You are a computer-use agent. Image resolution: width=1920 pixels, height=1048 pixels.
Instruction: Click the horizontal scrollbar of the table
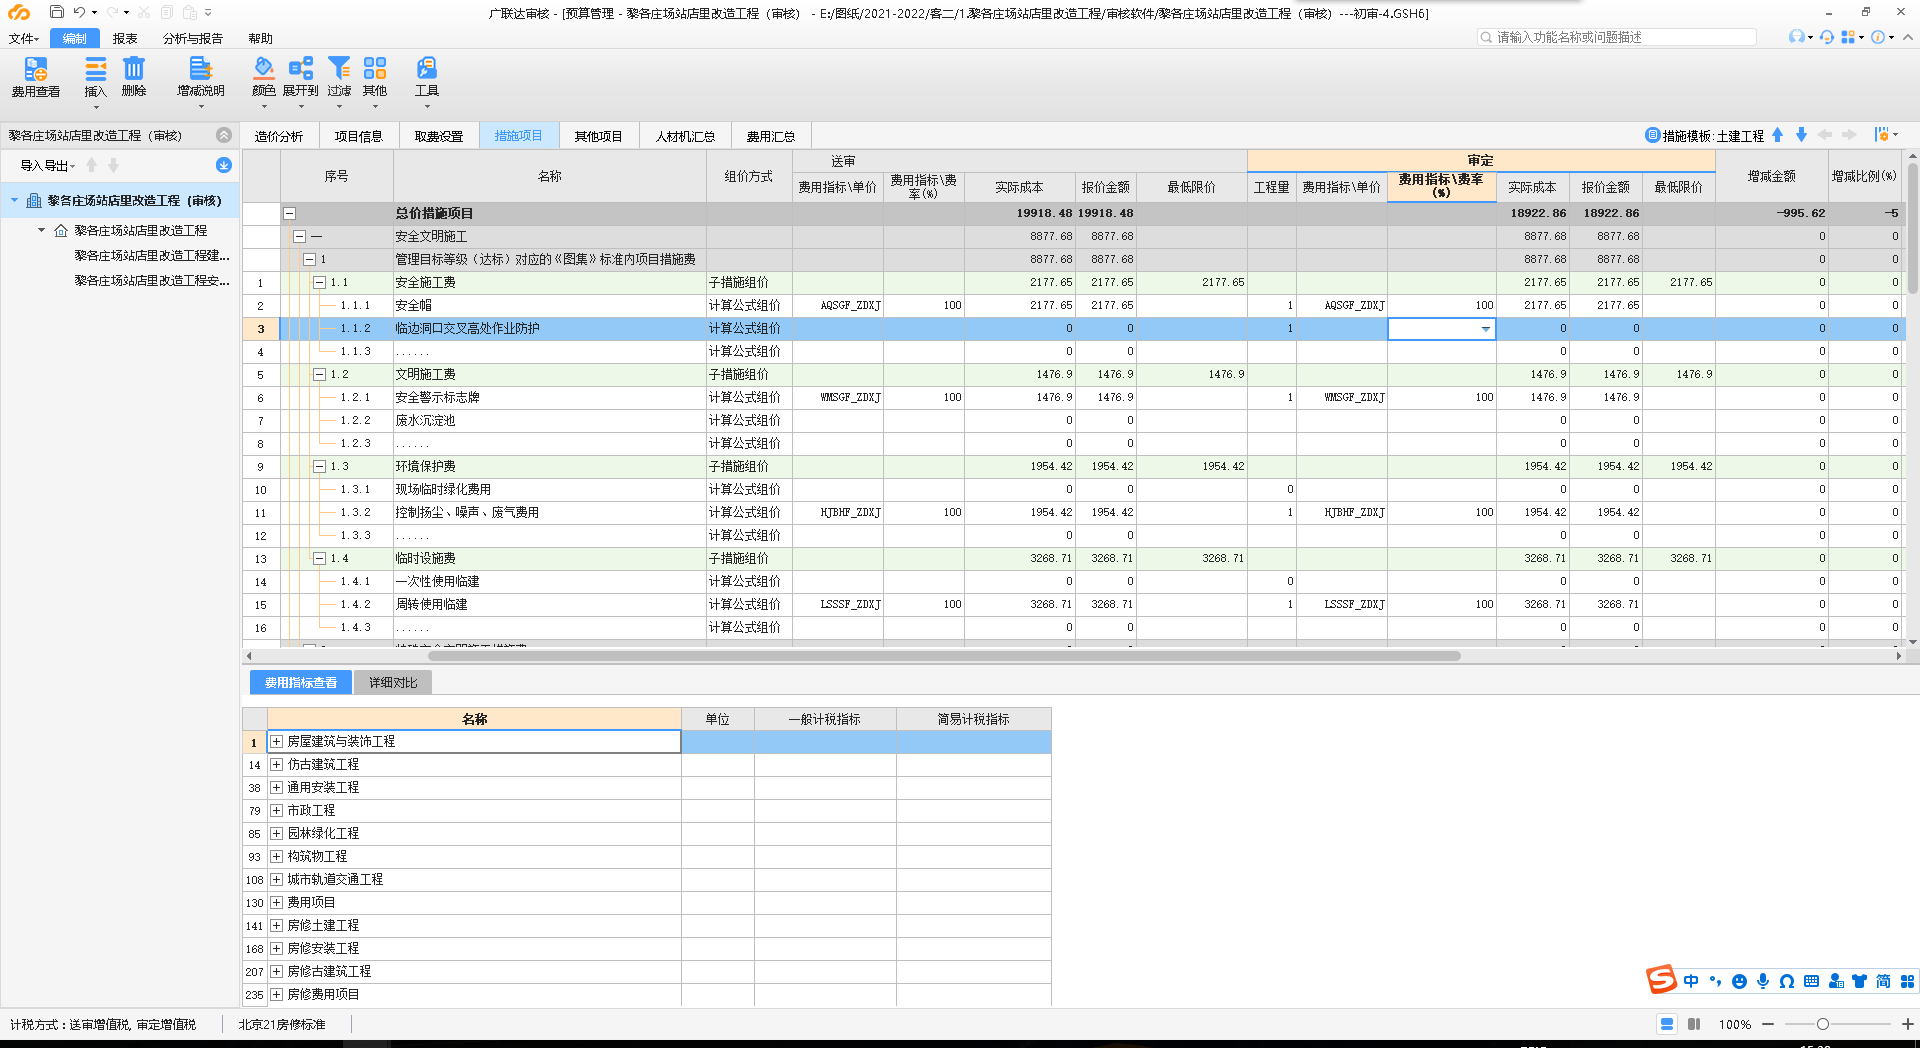coord(944,656)
